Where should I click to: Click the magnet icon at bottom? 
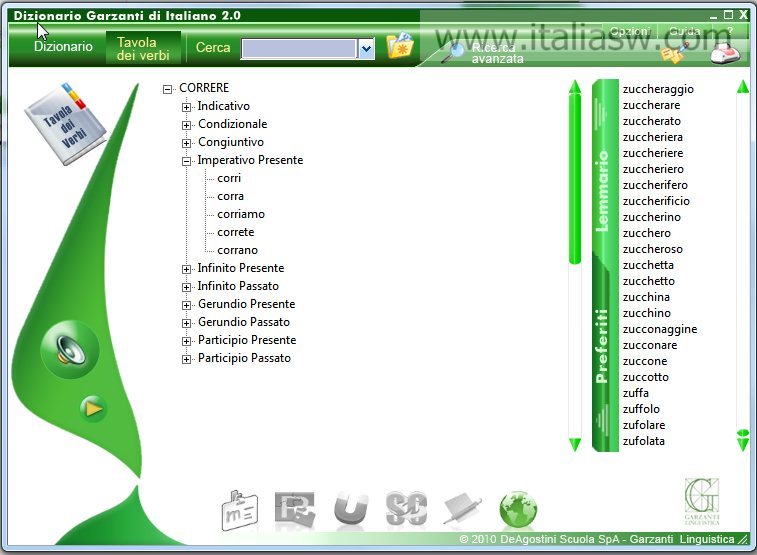[x=350, y=508]
